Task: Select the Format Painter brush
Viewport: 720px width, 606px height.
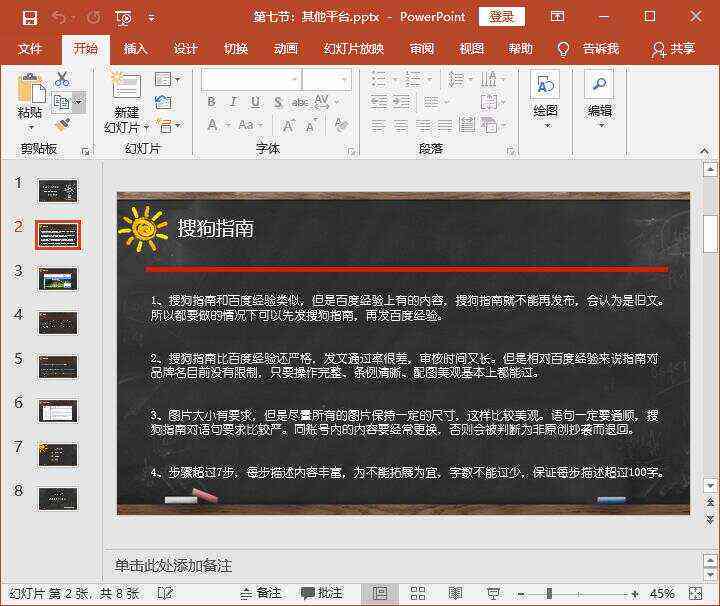Action: [x=62, y=125]
